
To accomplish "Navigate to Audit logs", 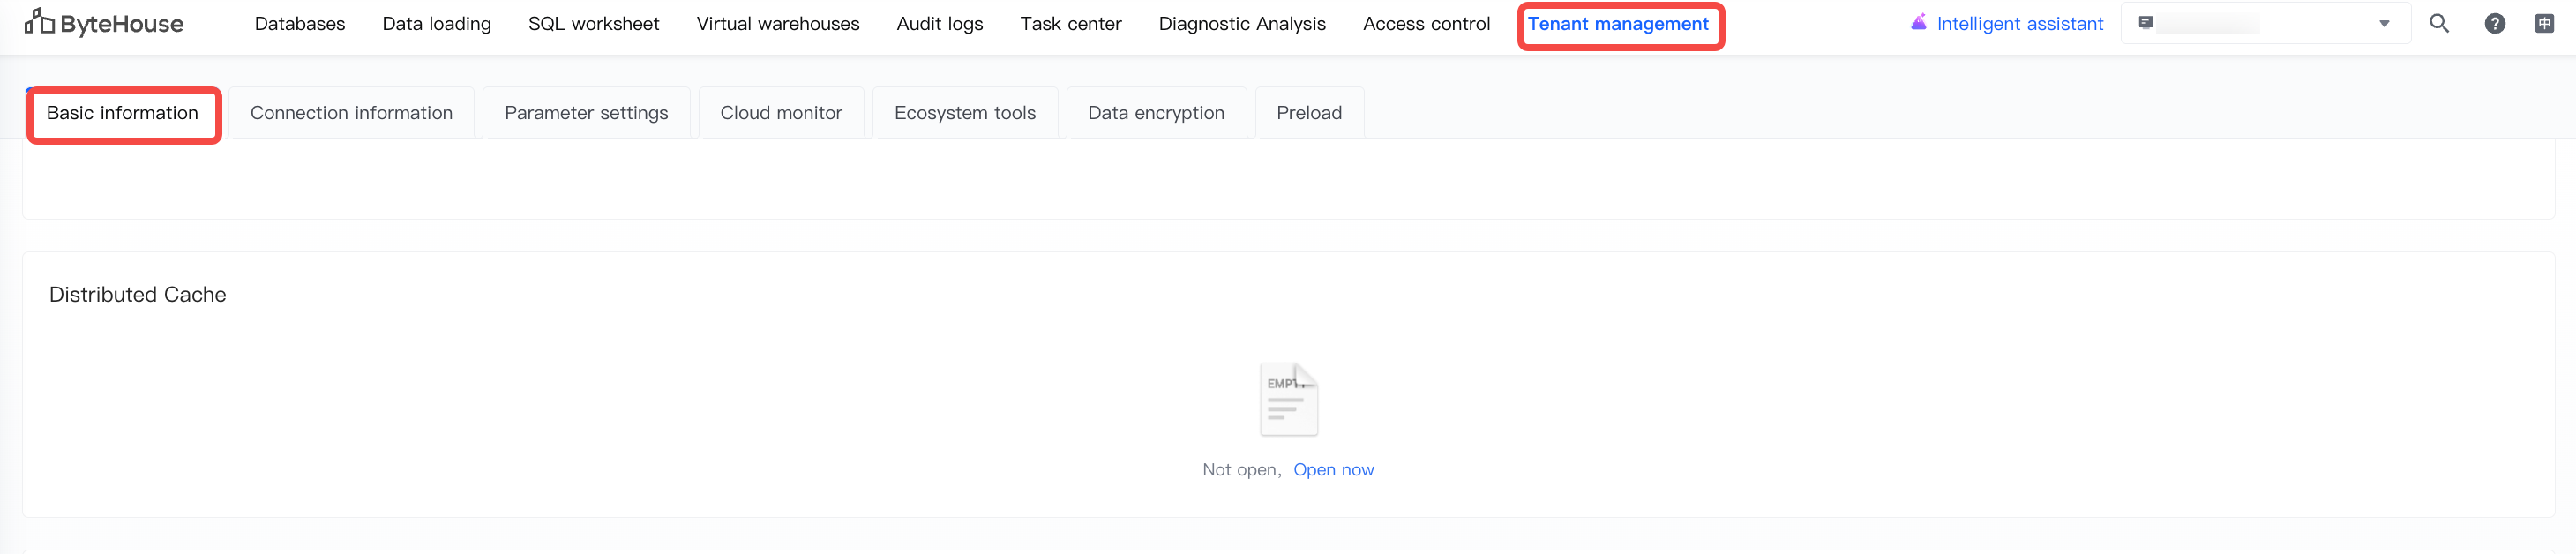I will [x=940, y=24].
